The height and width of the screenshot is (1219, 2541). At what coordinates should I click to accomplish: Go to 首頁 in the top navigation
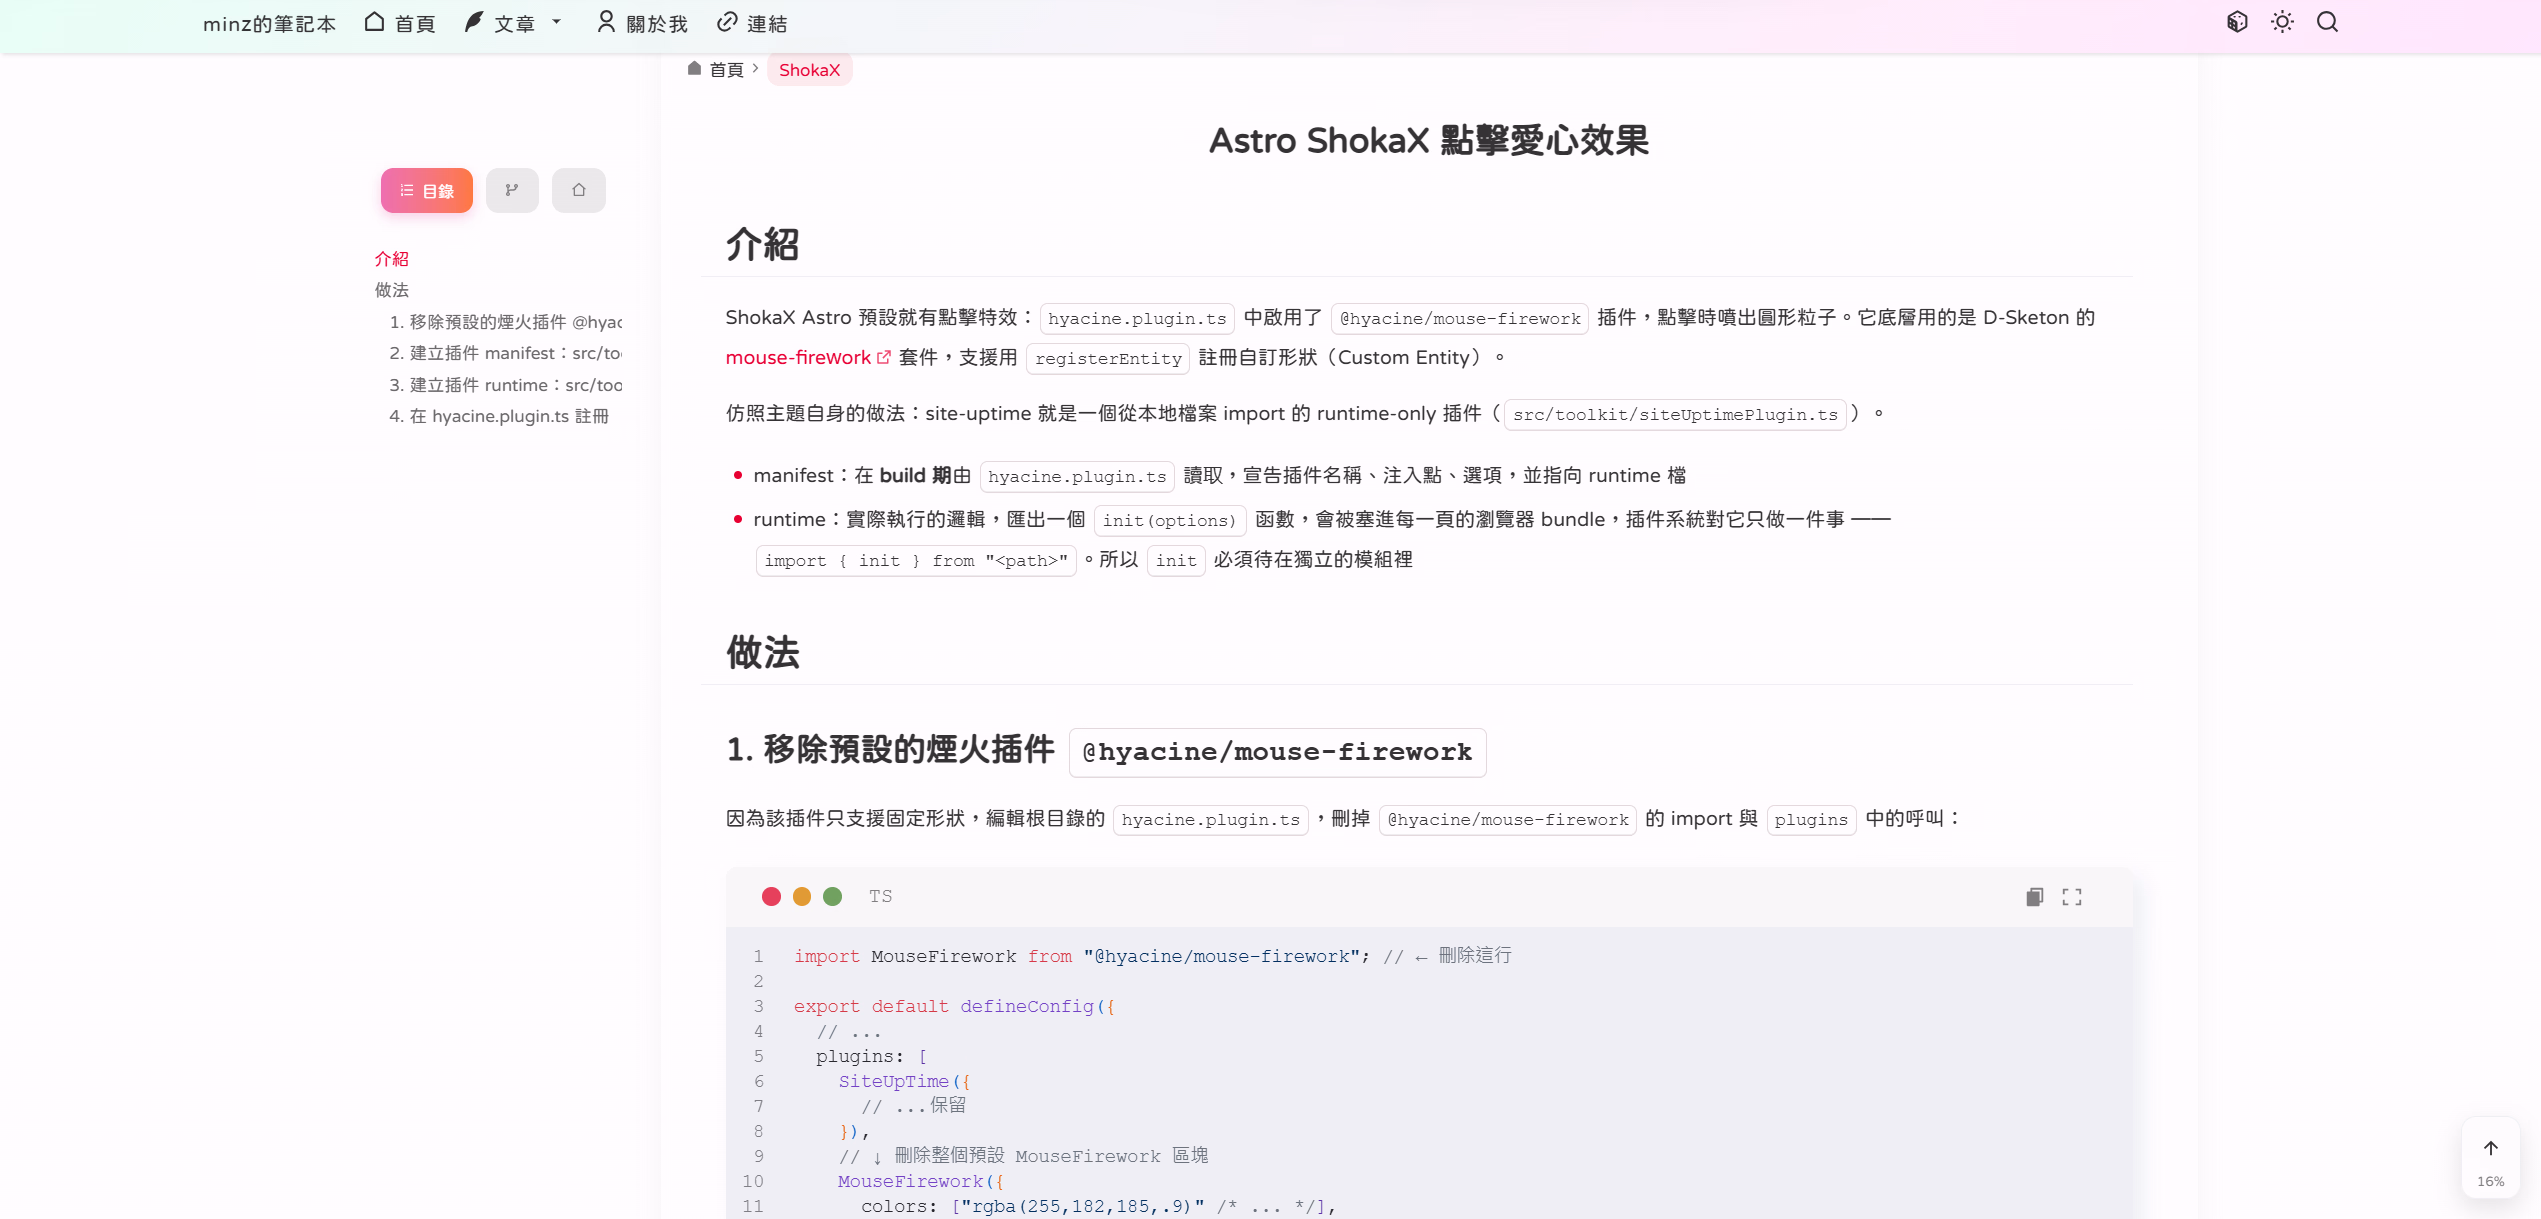tap(400, 23)
